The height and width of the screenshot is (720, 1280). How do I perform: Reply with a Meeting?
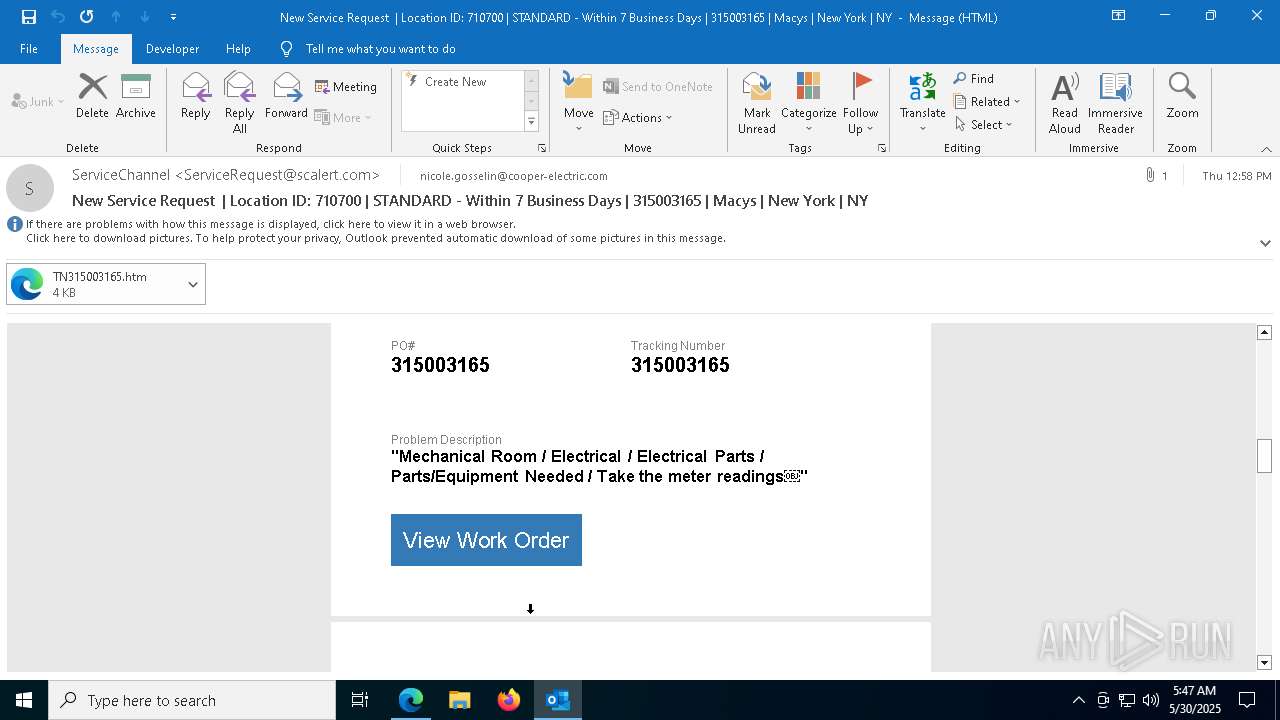point(346,87)
